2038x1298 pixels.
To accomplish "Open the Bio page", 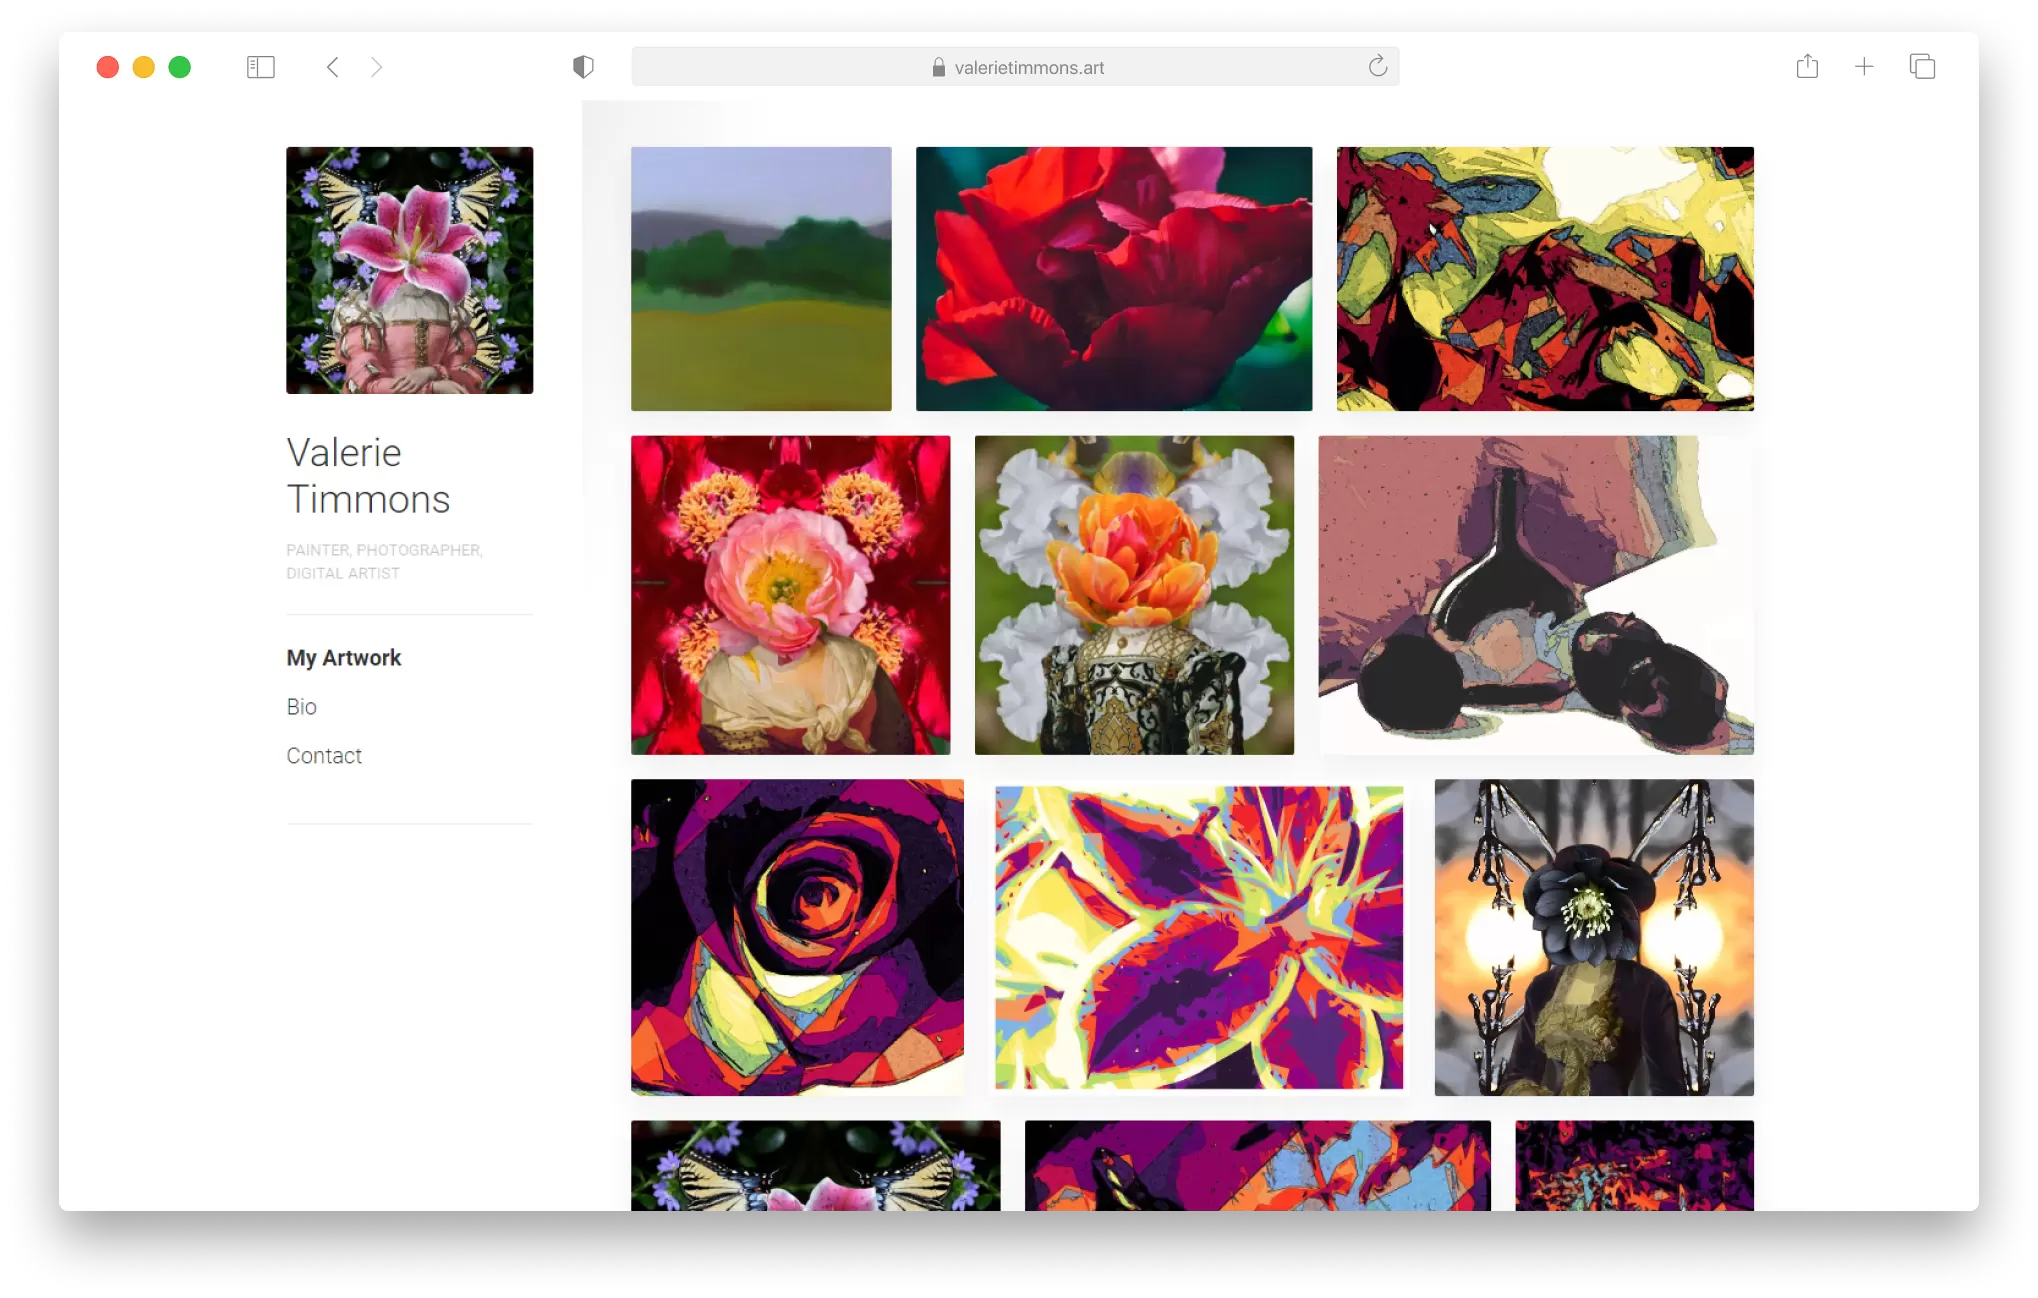I will (x=301, y=707).
